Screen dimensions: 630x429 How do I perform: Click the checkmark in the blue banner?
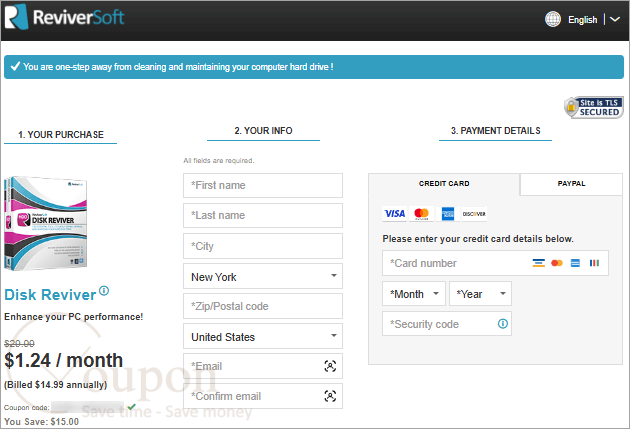[x=15, y=66]
